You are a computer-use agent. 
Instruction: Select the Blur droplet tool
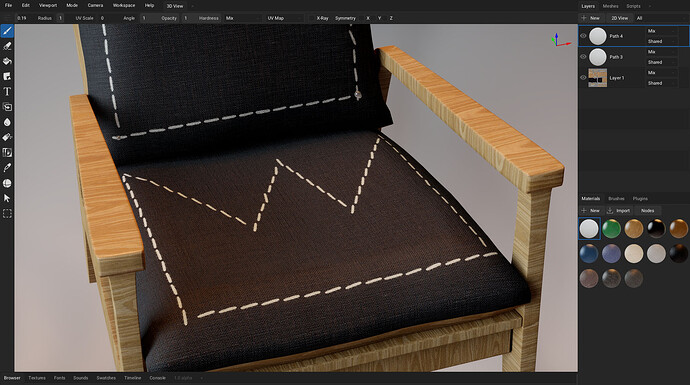click(7, 122)
